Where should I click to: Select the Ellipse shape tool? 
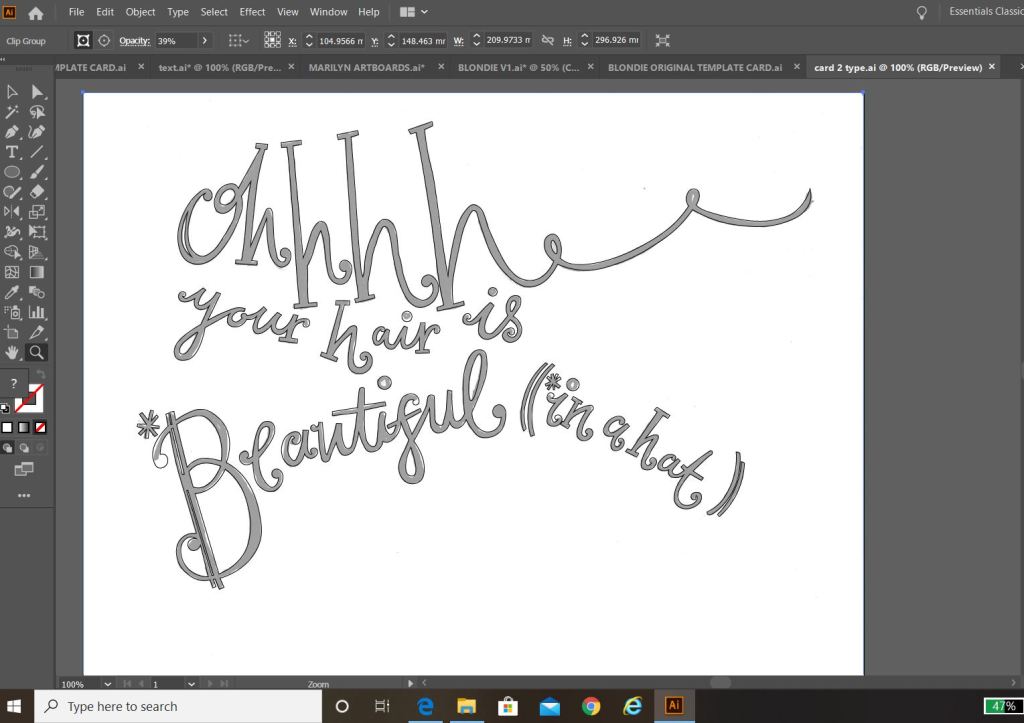pos(12,172)
